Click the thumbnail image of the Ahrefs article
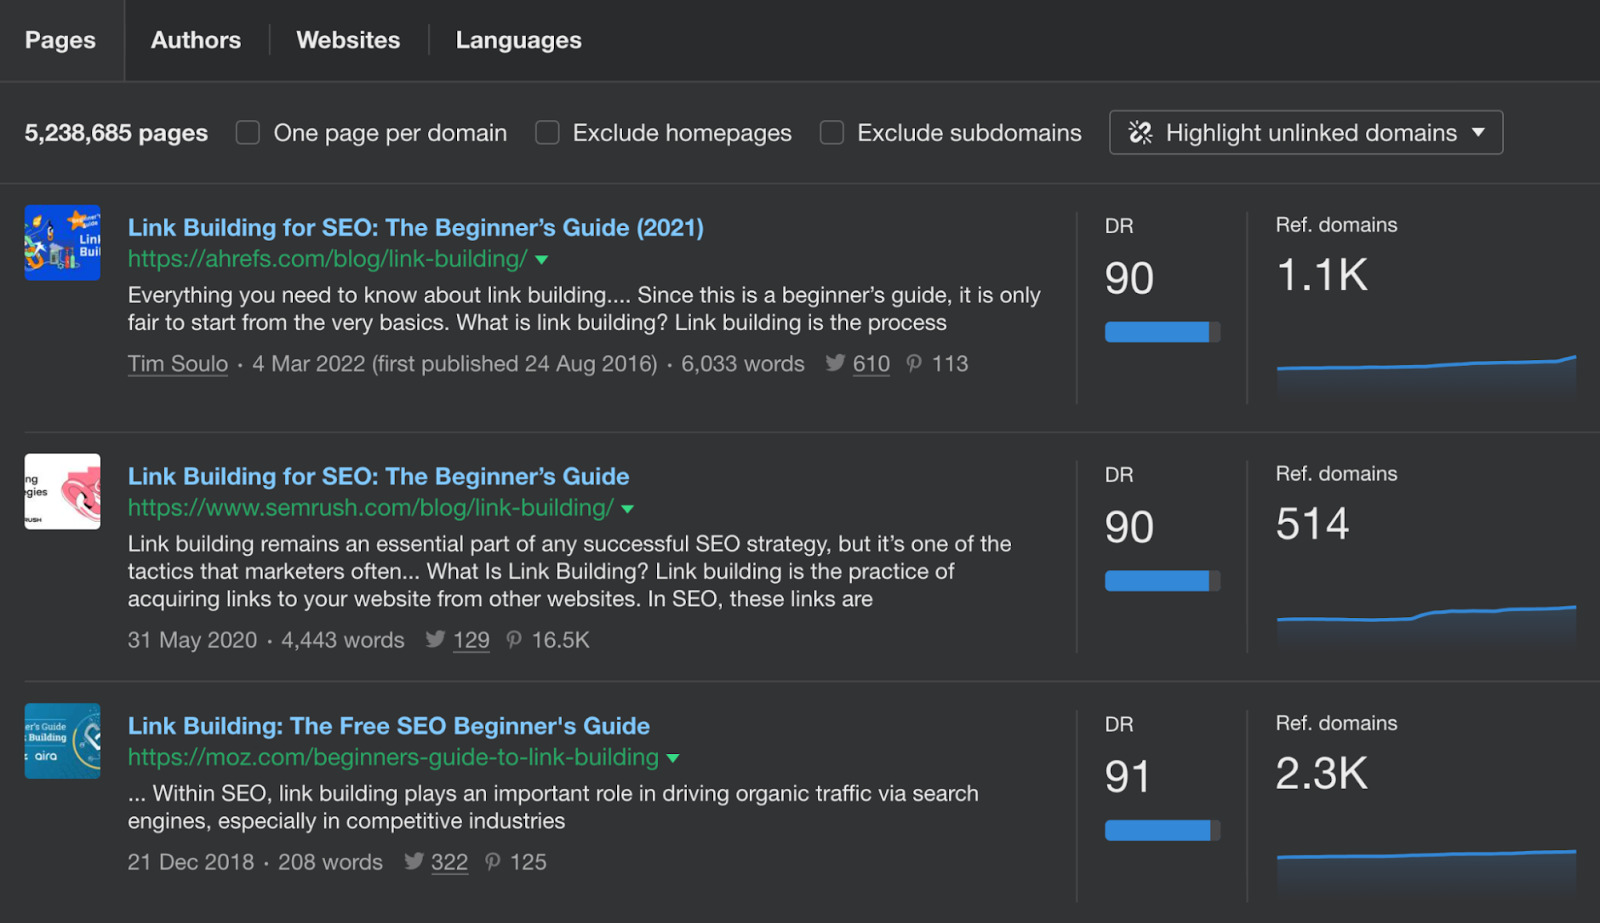Image resolution: width=1600 pixels, height=923 pixels. click(x=62, y=242)
